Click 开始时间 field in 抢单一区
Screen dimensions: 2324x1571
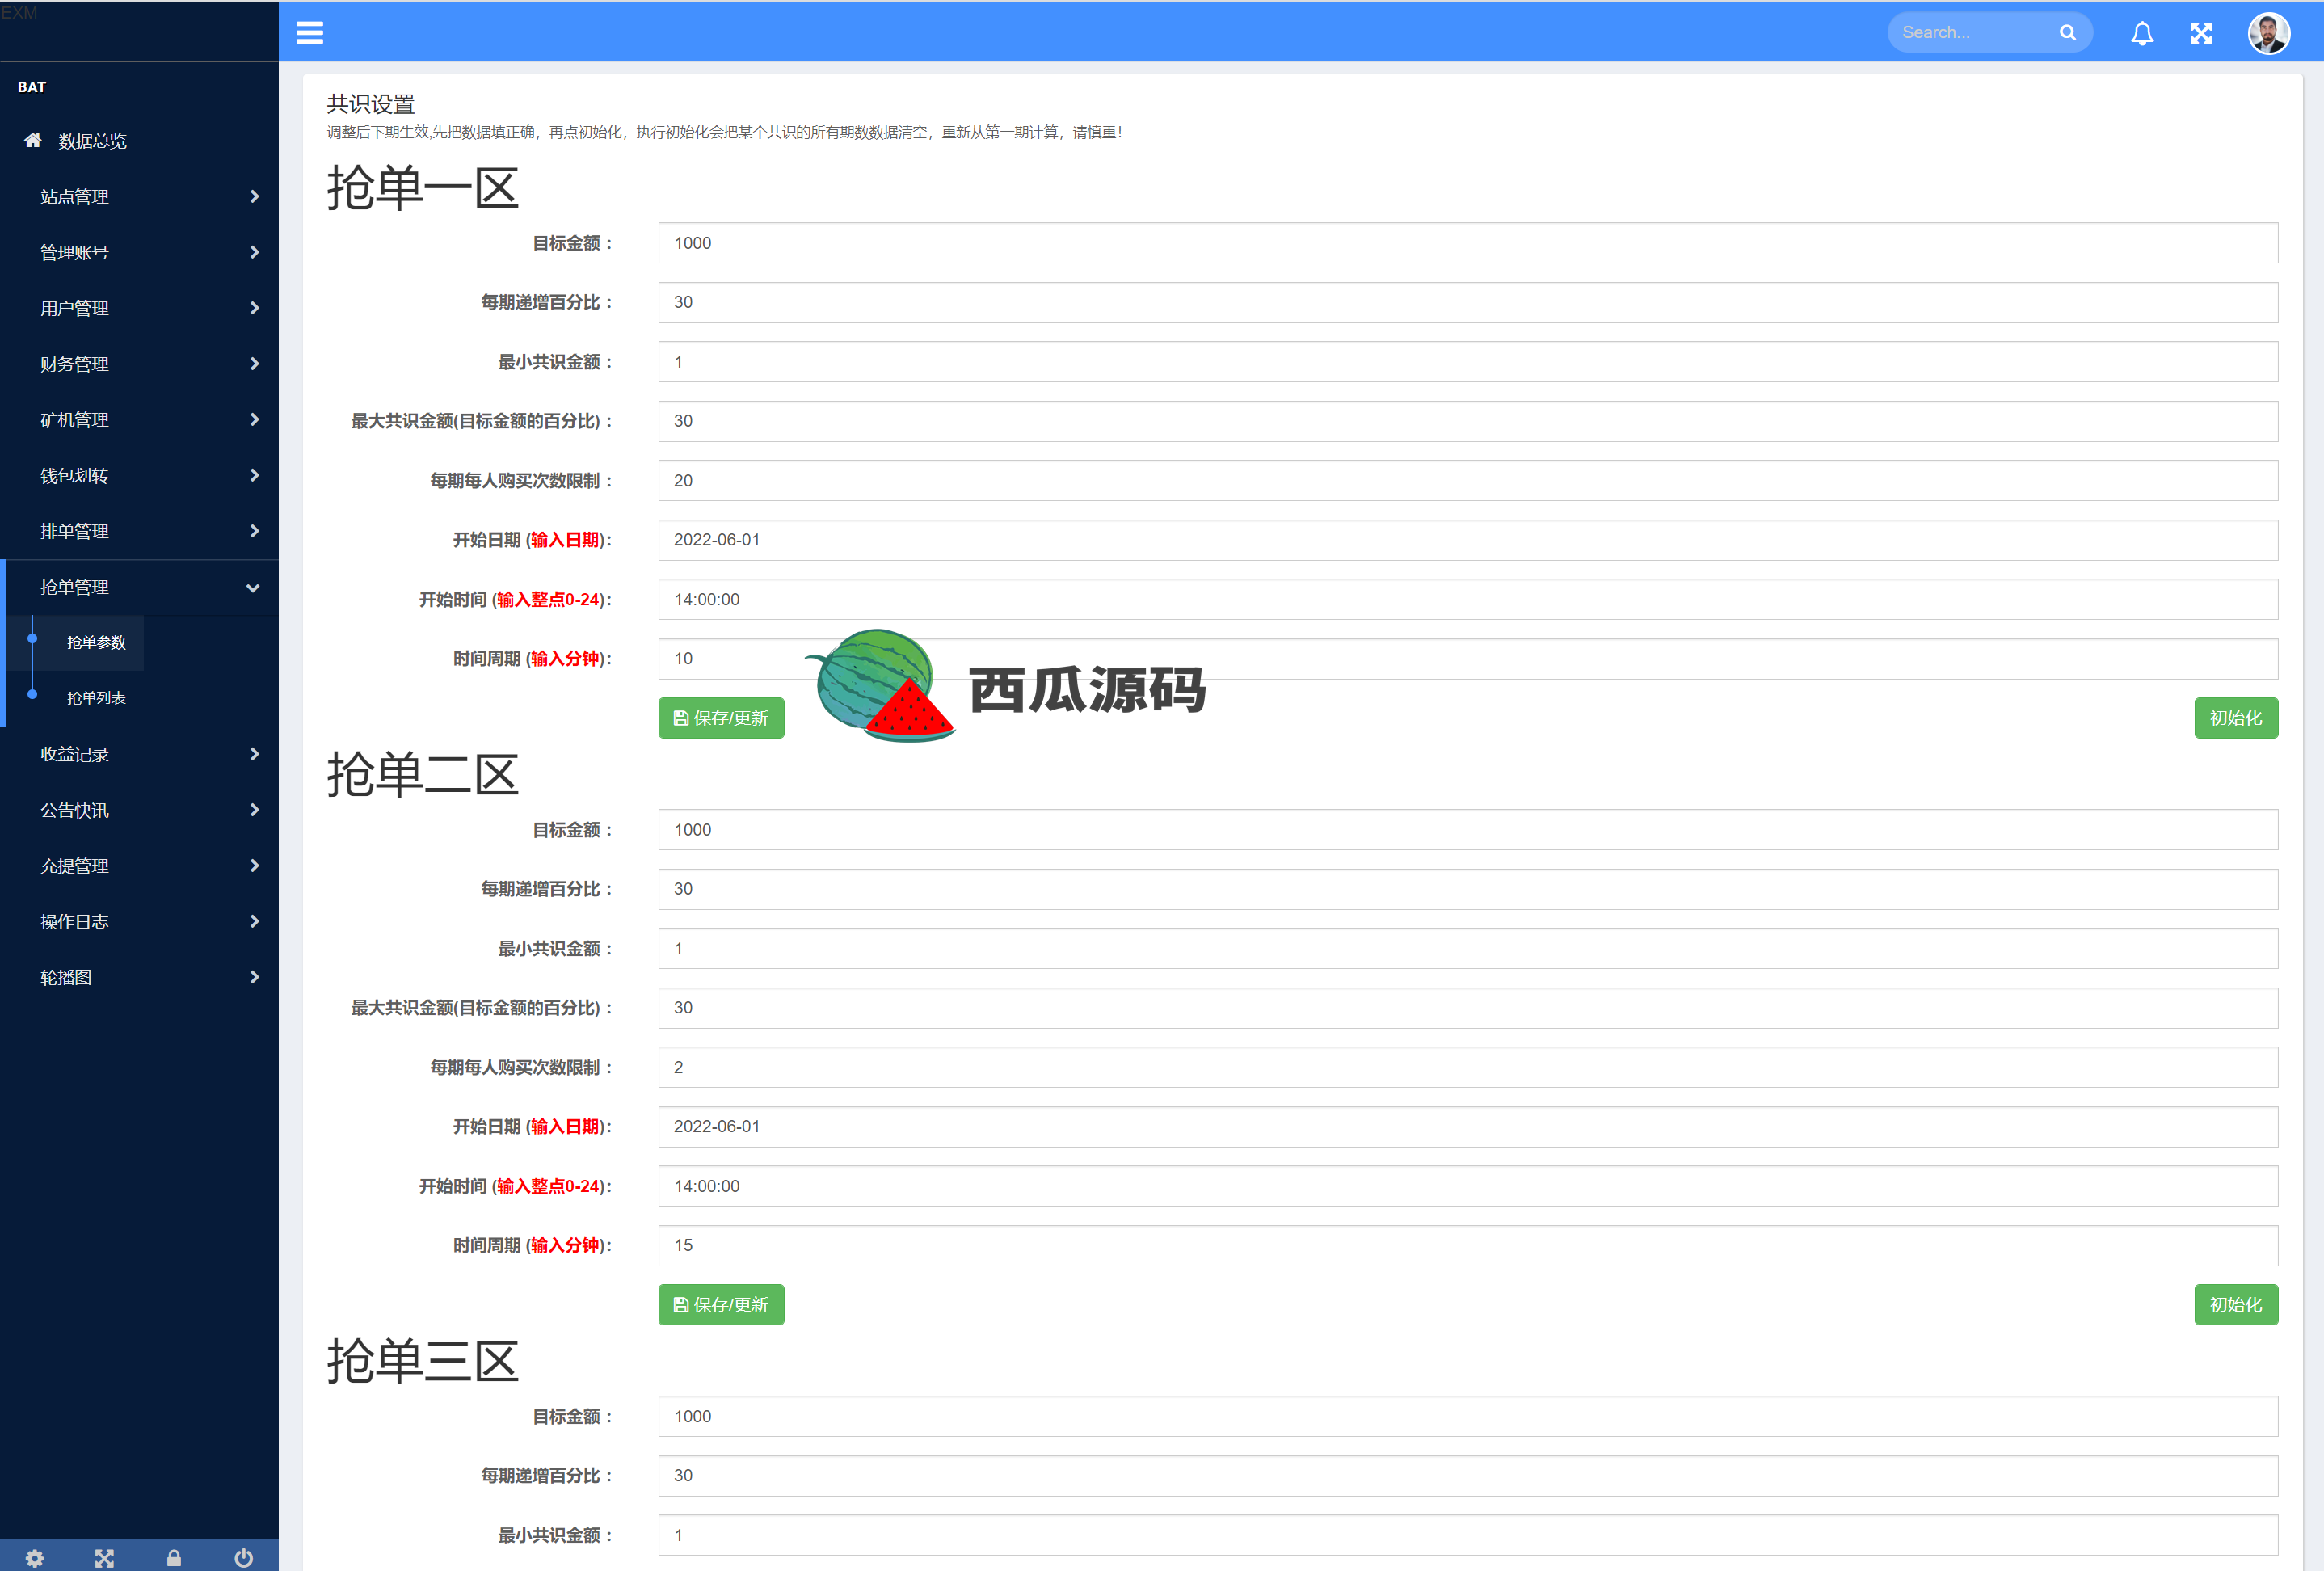point(1467,599)
